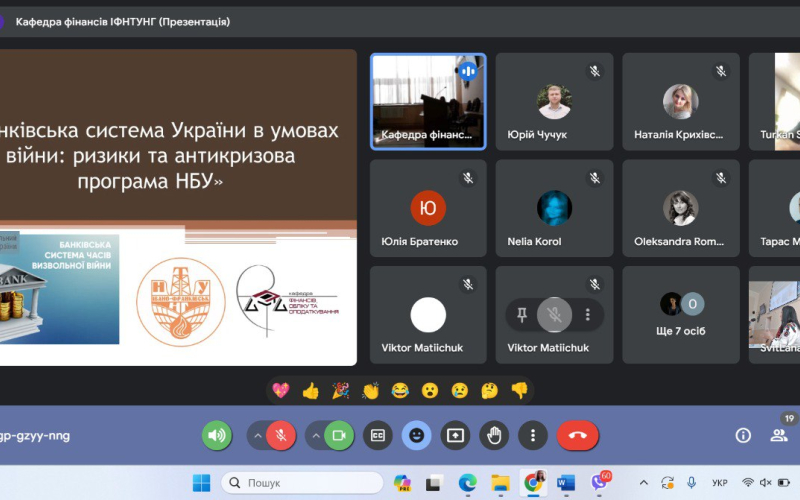Select Nelia Korol participant tile

pyautogui.click(x=554, y=208)
